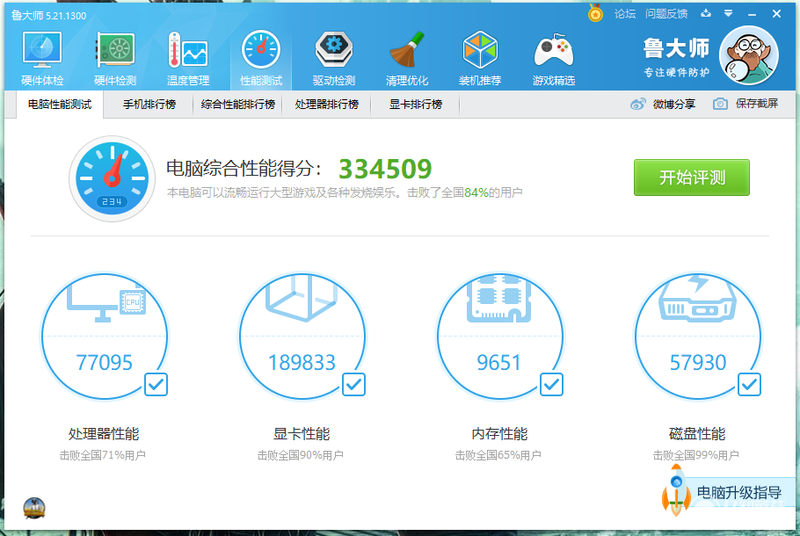The image size is (800, 536).
Task: Click the download tray icon in title bar
Action: [x=706, y=14]
